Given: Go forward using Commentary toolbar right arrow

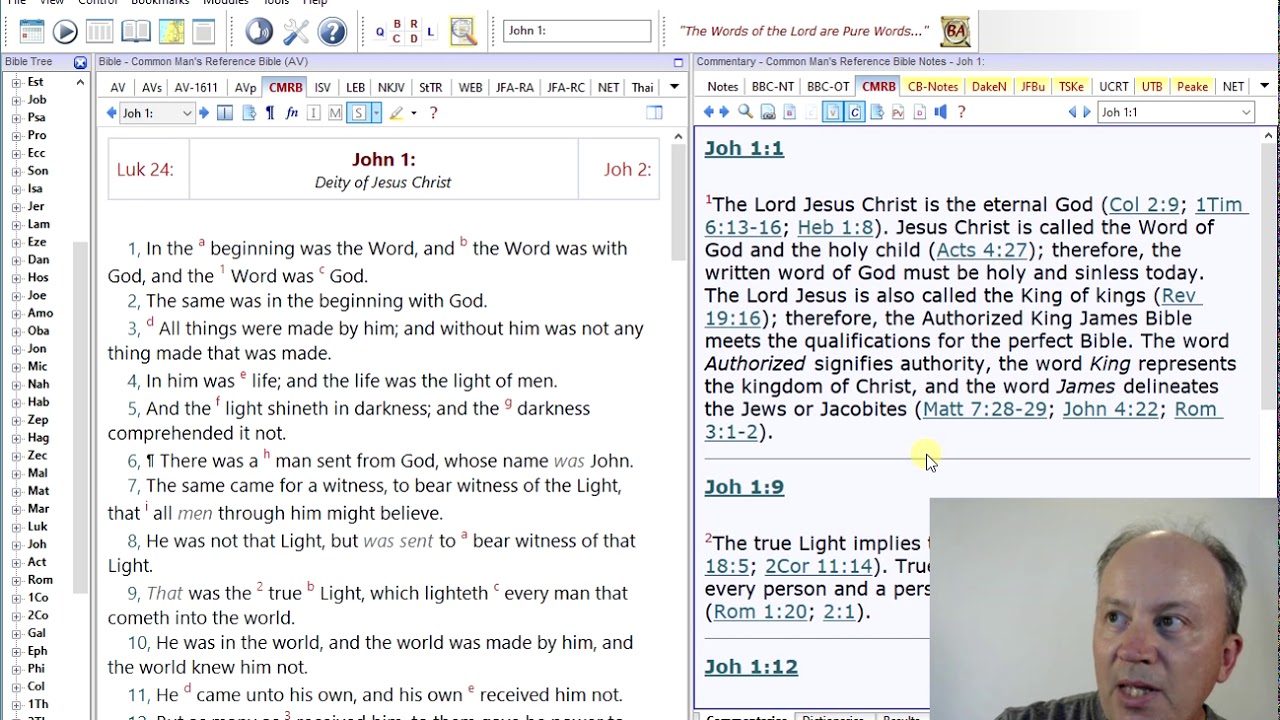Looking at the screenshot, I should (724, 112).
